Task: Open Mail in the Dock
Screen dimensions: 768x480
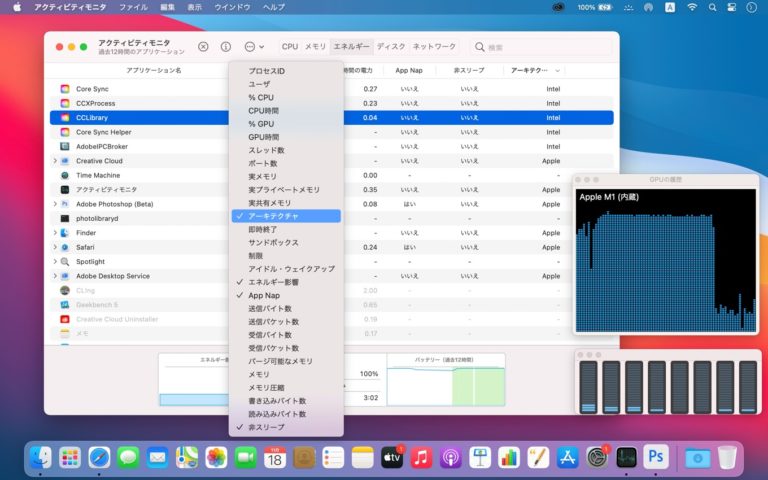Action: 158,458
